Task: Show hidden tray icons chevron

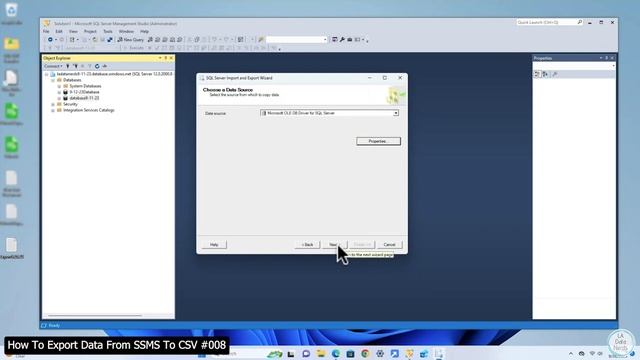Action: 571,353
